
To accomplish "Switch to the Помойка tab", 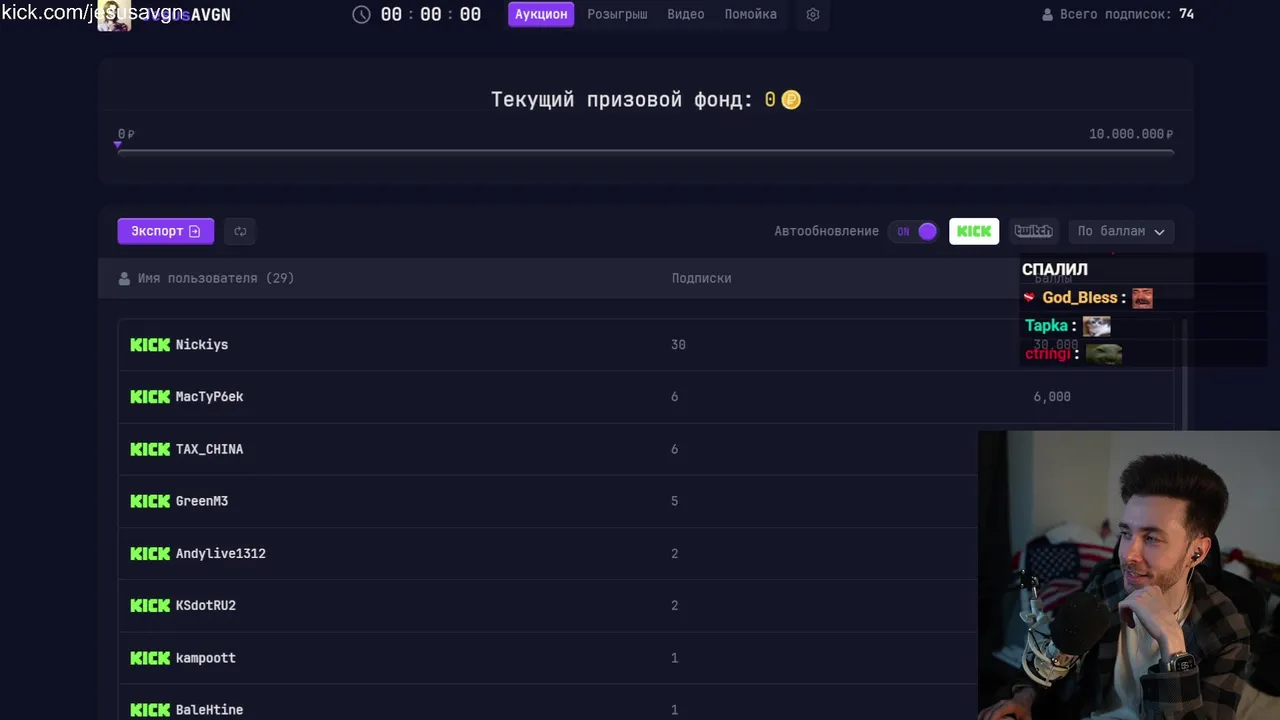I will point(751,14).
